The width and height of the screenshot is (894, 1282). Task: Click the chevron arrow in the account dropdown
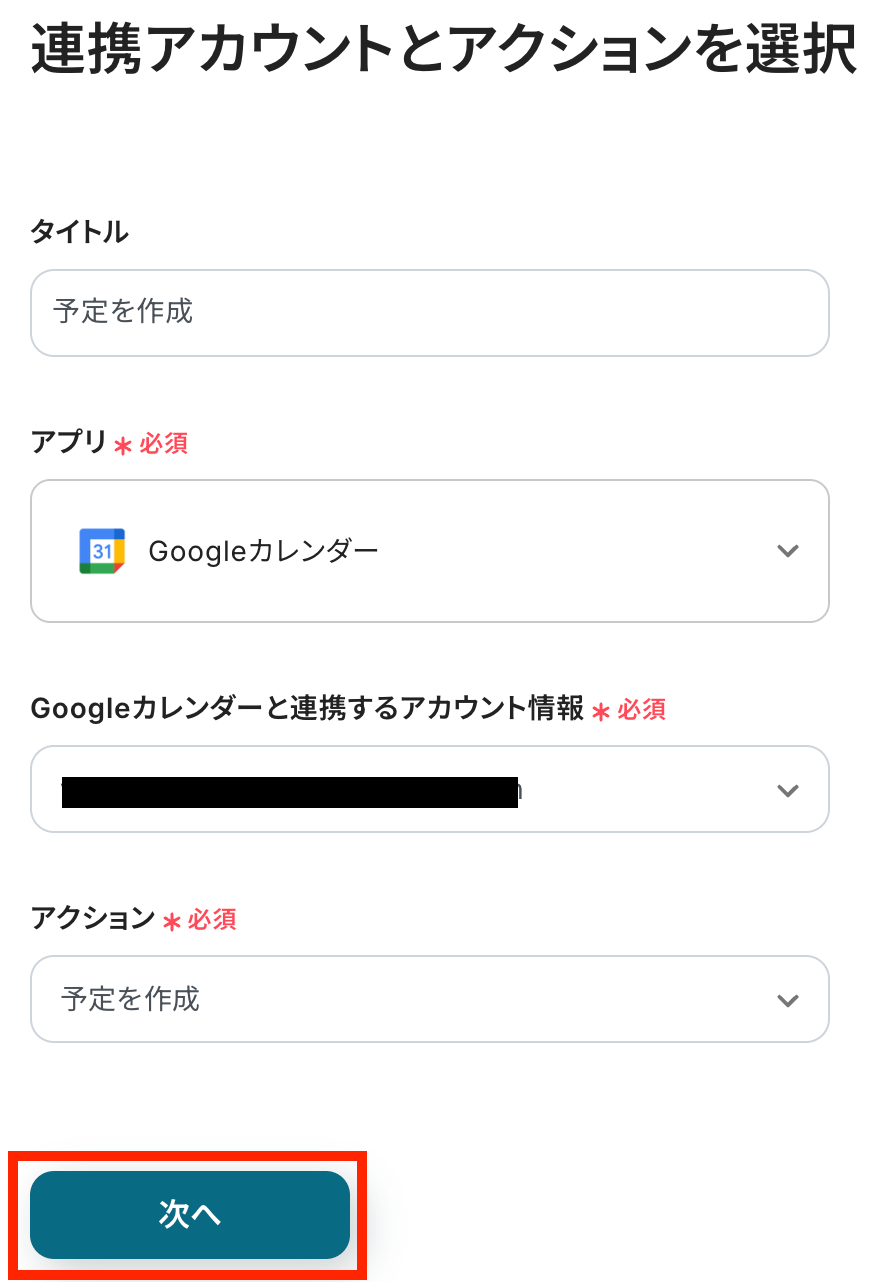788,790
